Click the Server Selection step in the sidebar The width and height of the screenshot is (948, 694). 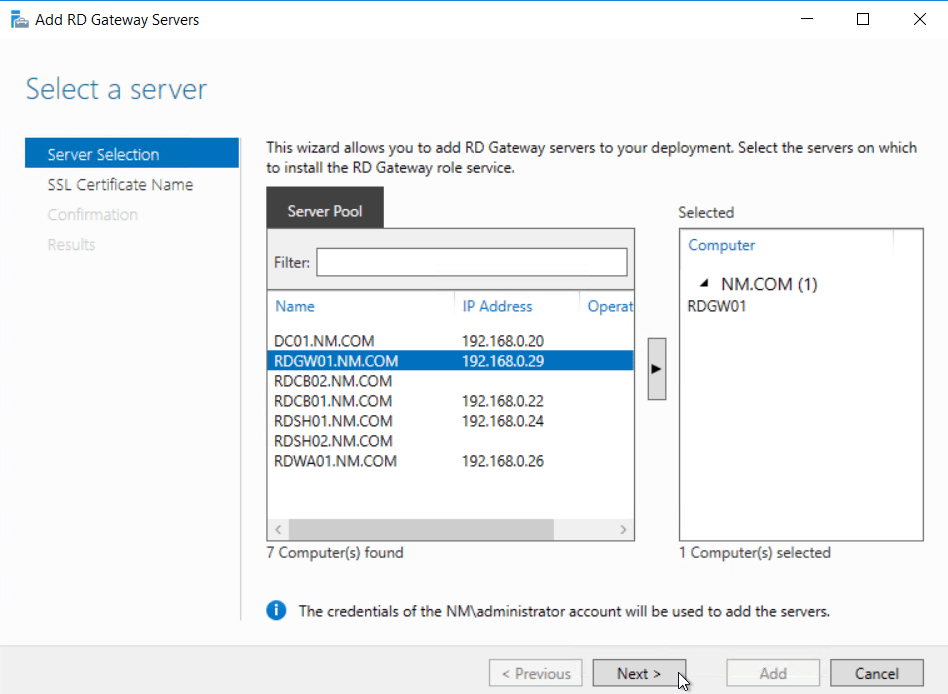point(103,154)
